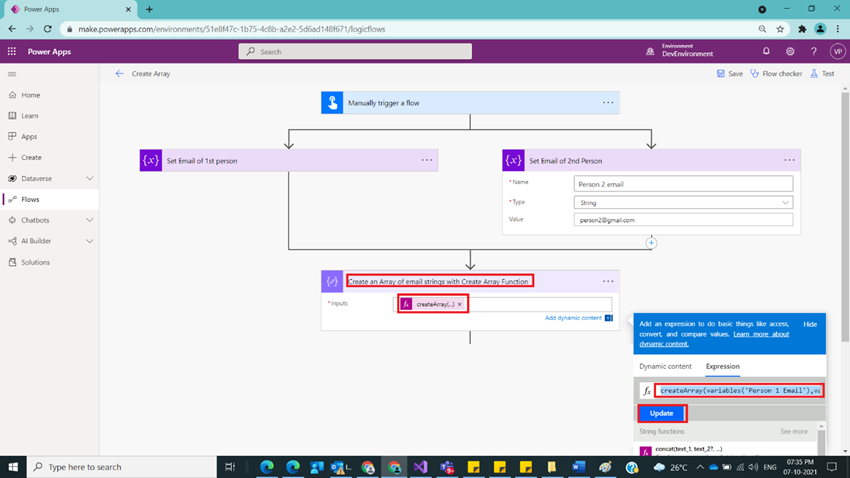Open Flows in the sidebar
This screenshot has width=850, height=478.
tap(30, 199)
